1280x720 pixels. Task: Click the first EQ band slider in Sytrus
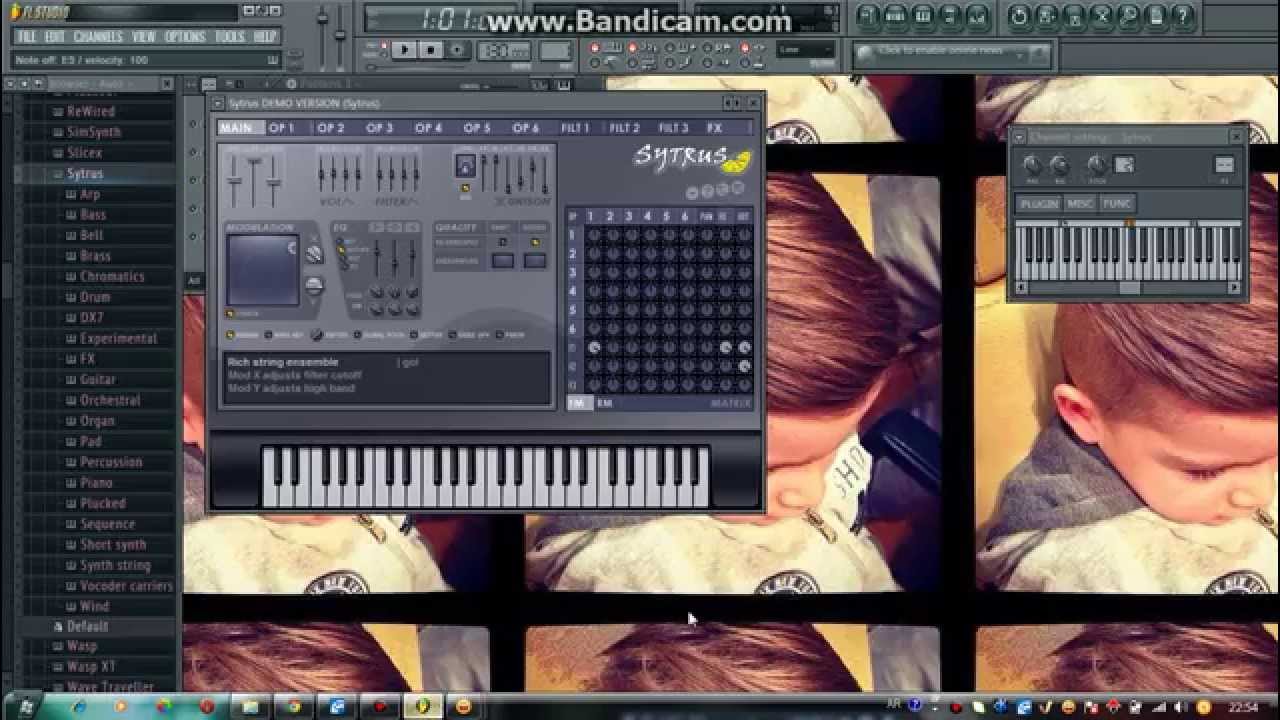coord(376,260)
